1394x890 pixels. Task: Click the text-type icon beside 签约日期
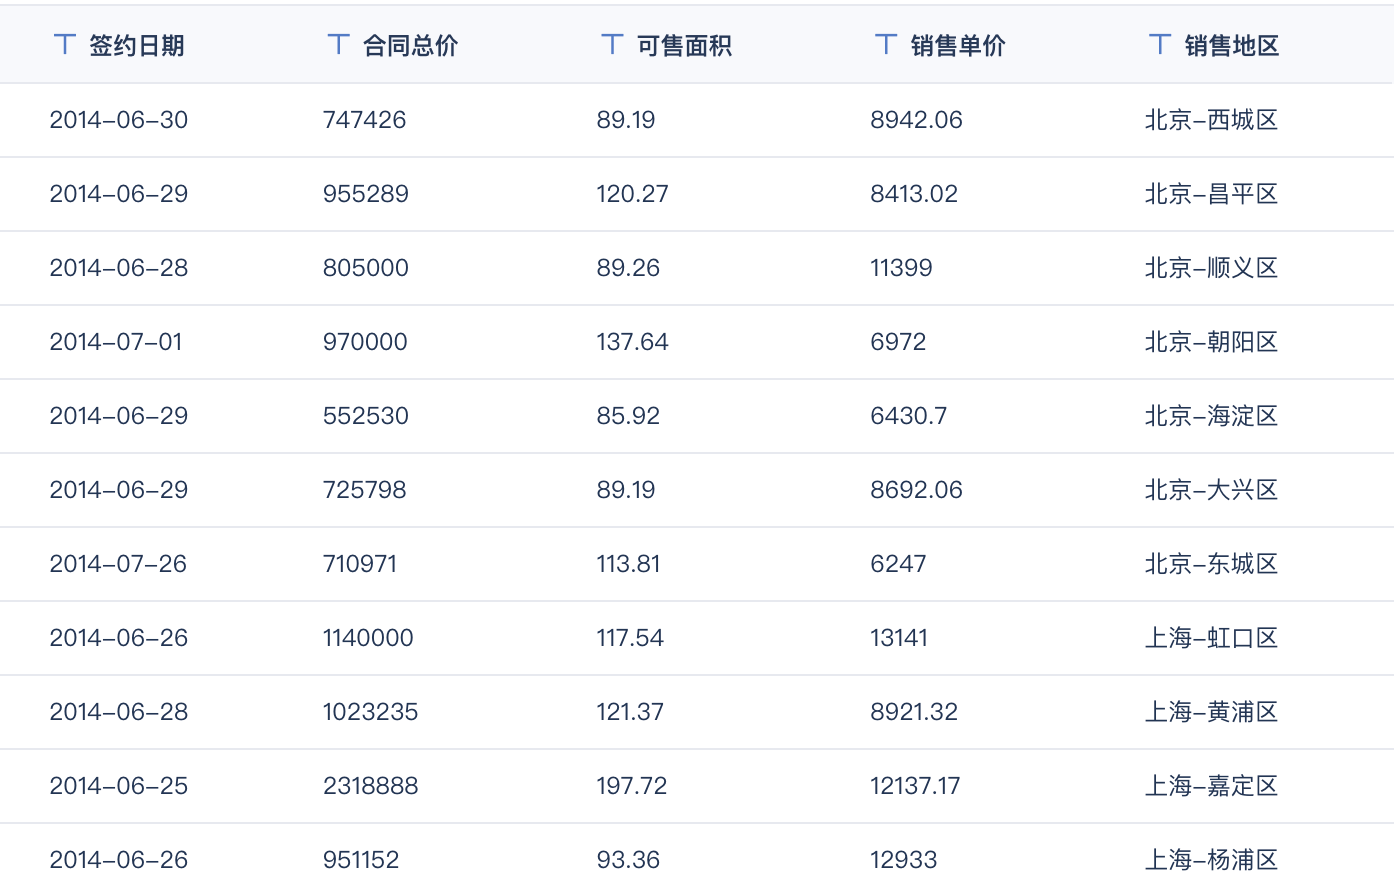point(65,44)
